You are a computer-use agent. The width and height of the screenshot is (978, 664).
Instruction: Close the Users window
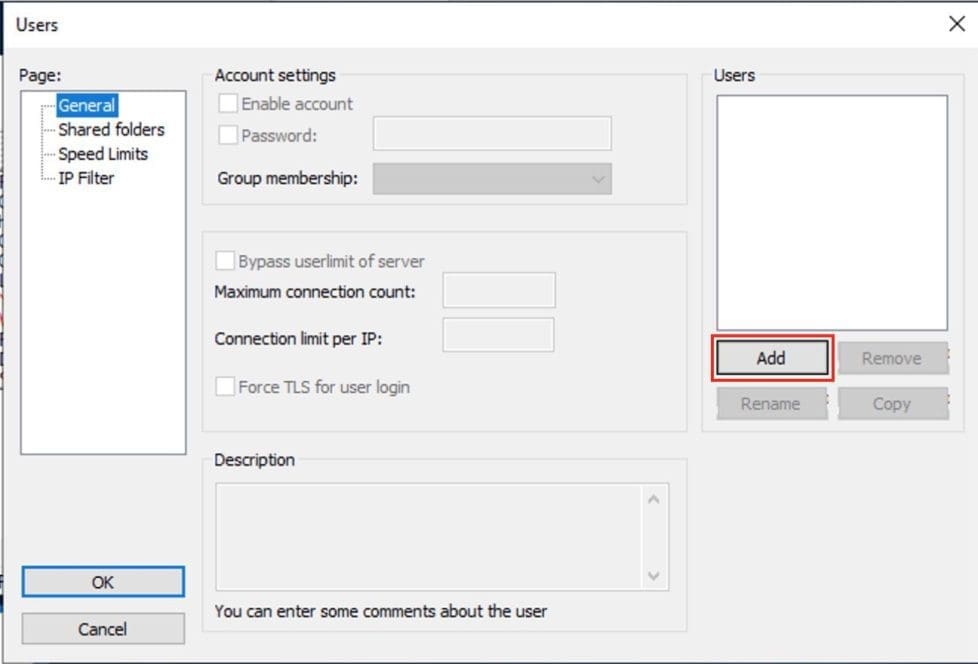pyautogui.click(x=956, y=24)
